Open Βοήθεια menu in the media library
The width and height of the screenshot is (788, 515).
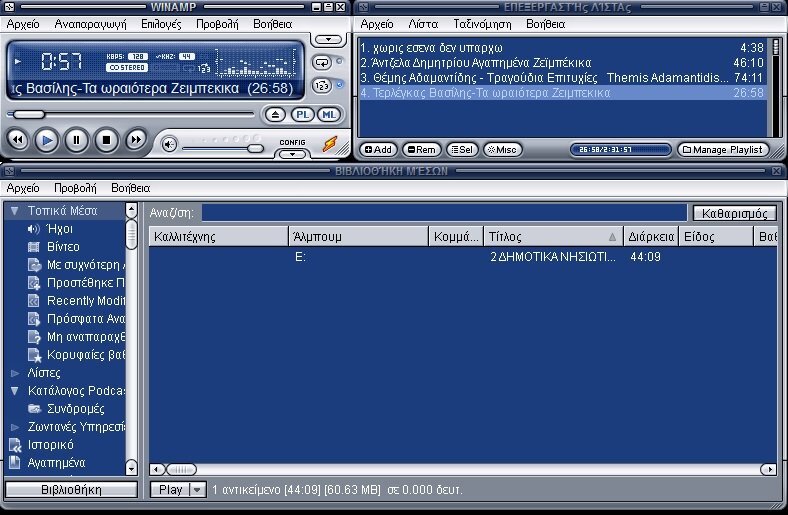[x=131, y=188]
